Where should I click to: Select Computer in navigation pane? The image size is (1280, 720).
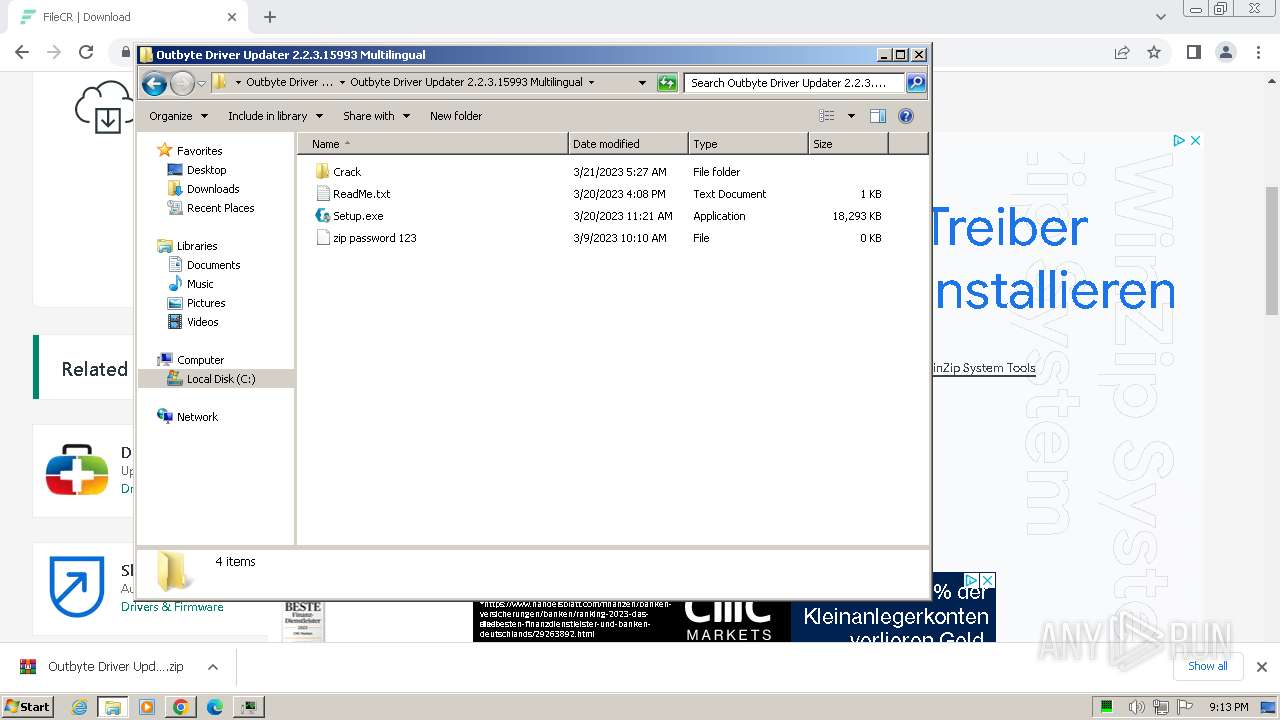coord(200,360)
